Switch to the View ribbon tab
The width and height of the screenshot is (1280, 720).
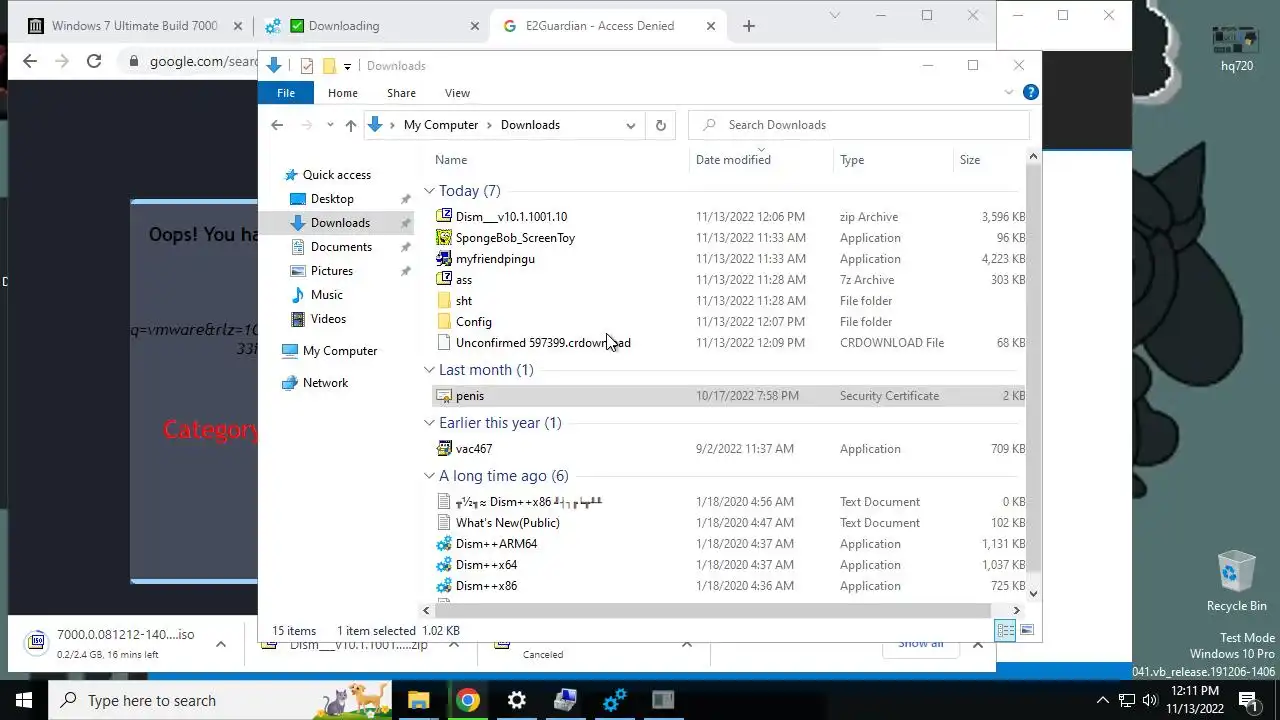click(x=457, y=93)
